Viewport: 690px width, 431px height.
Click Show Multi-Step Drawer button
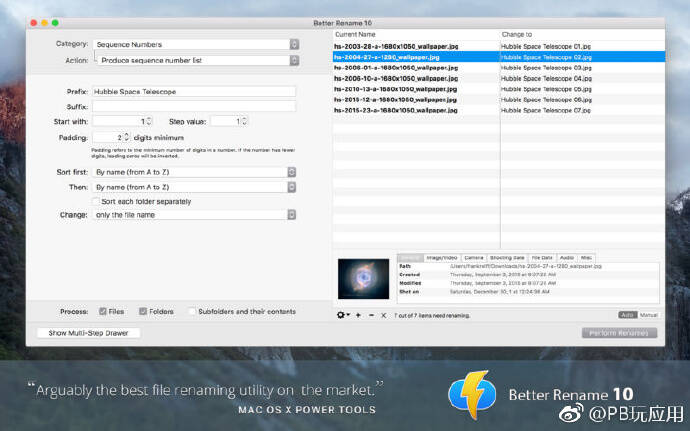click(x=88, y=333)
